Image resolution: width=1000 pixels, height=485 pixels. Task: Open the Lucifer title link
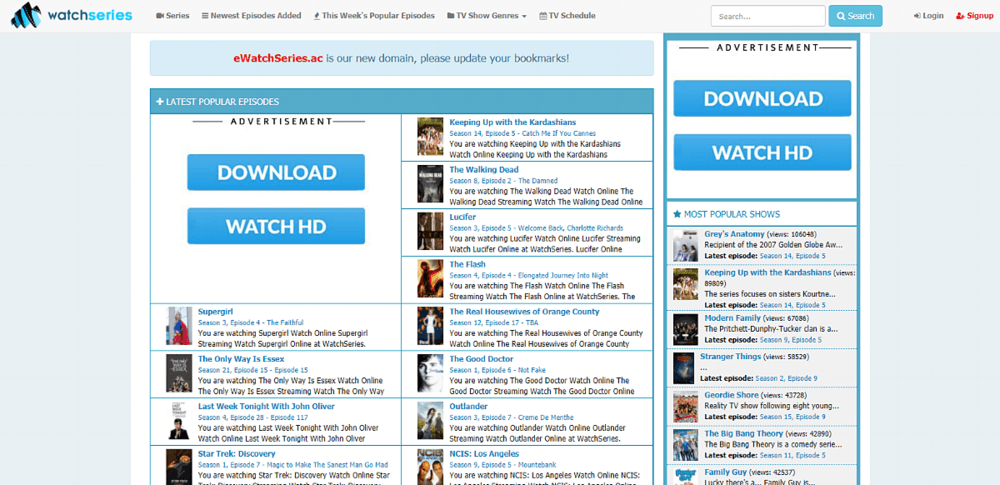(x=462, y=217)
